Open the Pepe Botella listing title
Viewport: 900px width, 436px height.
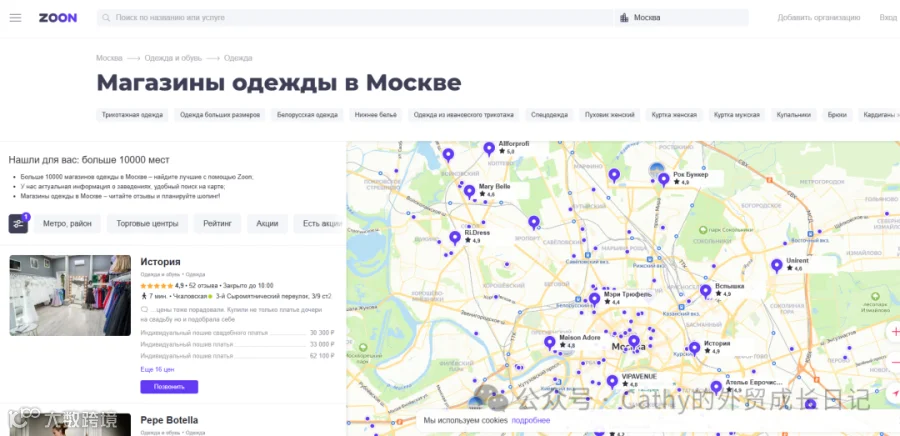point(169,420)
